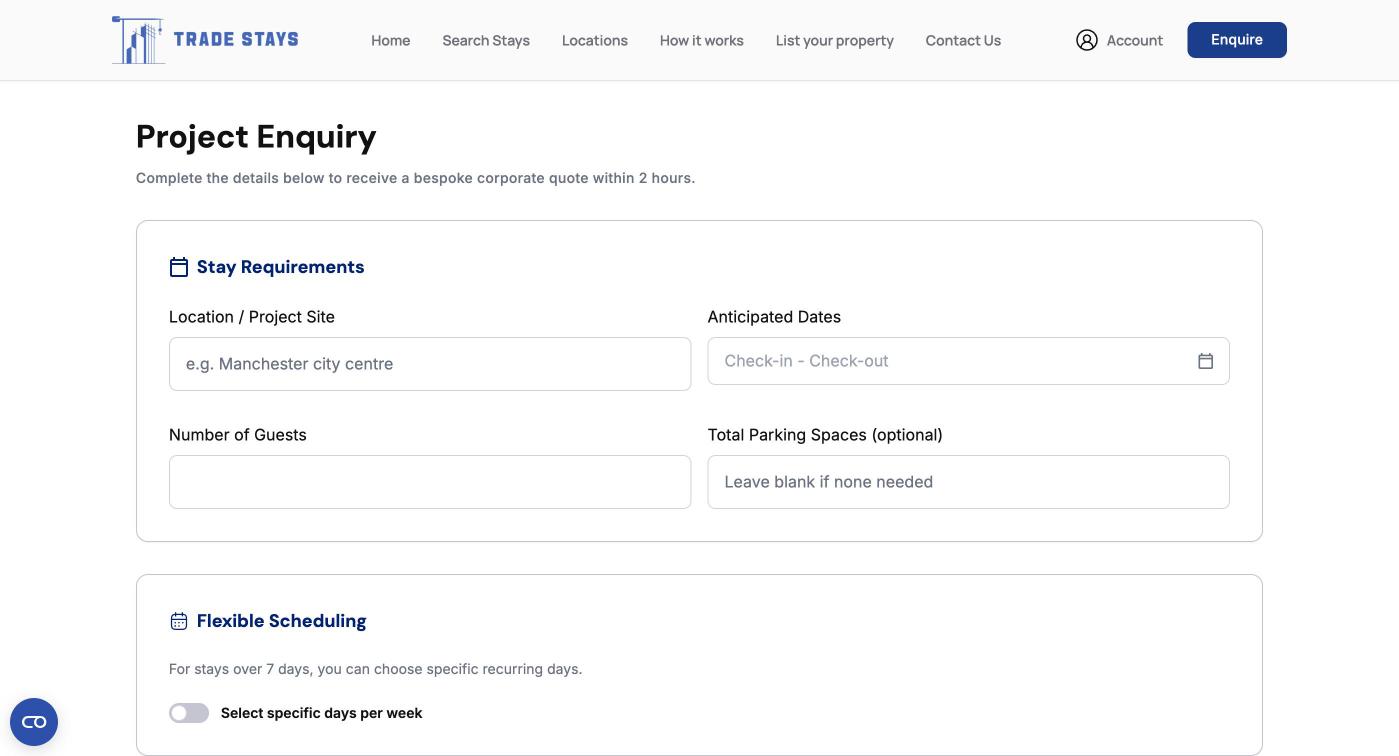Open the floating blue widget button

[x=34, y=722]
